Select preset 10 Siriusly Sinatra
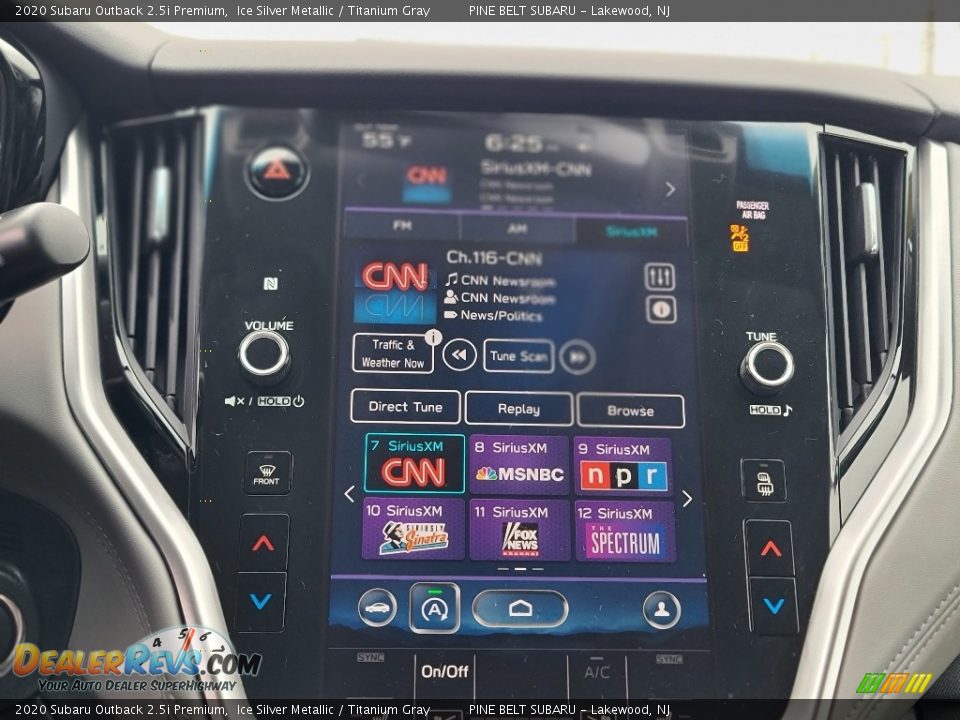The width and height of the screenshot is (960, 720). (x=413, y=530)
